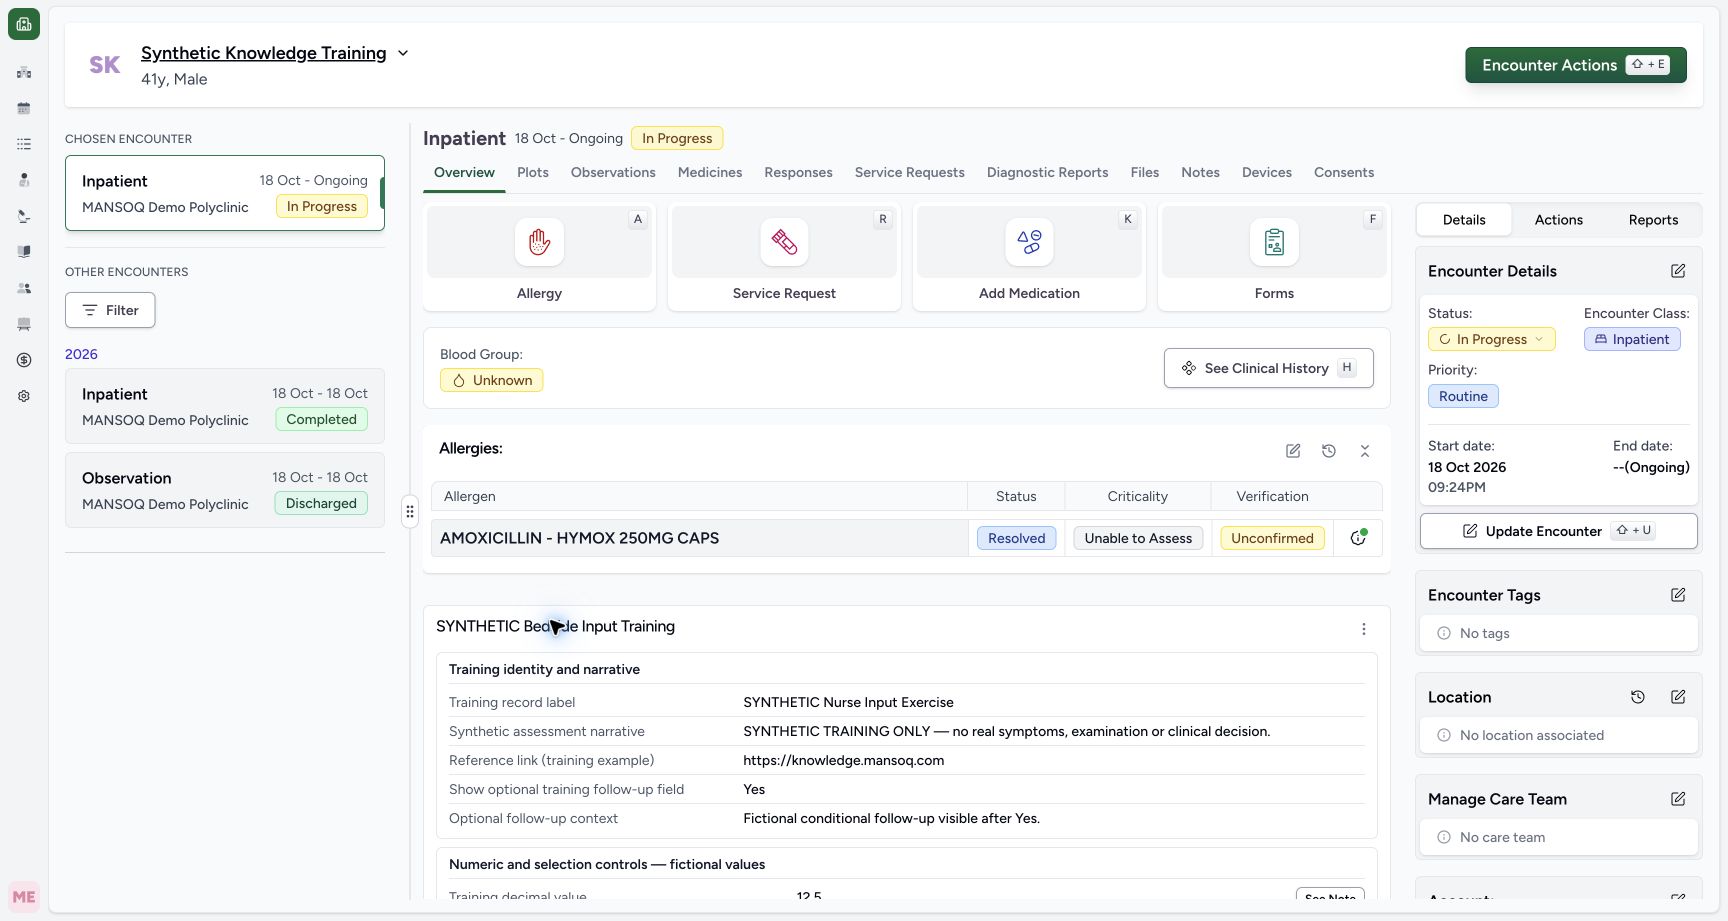The height and width of the screenshot is (921, 1728).
Task: Open the In Progress status dropdown
Action: tap(1491, 339)
